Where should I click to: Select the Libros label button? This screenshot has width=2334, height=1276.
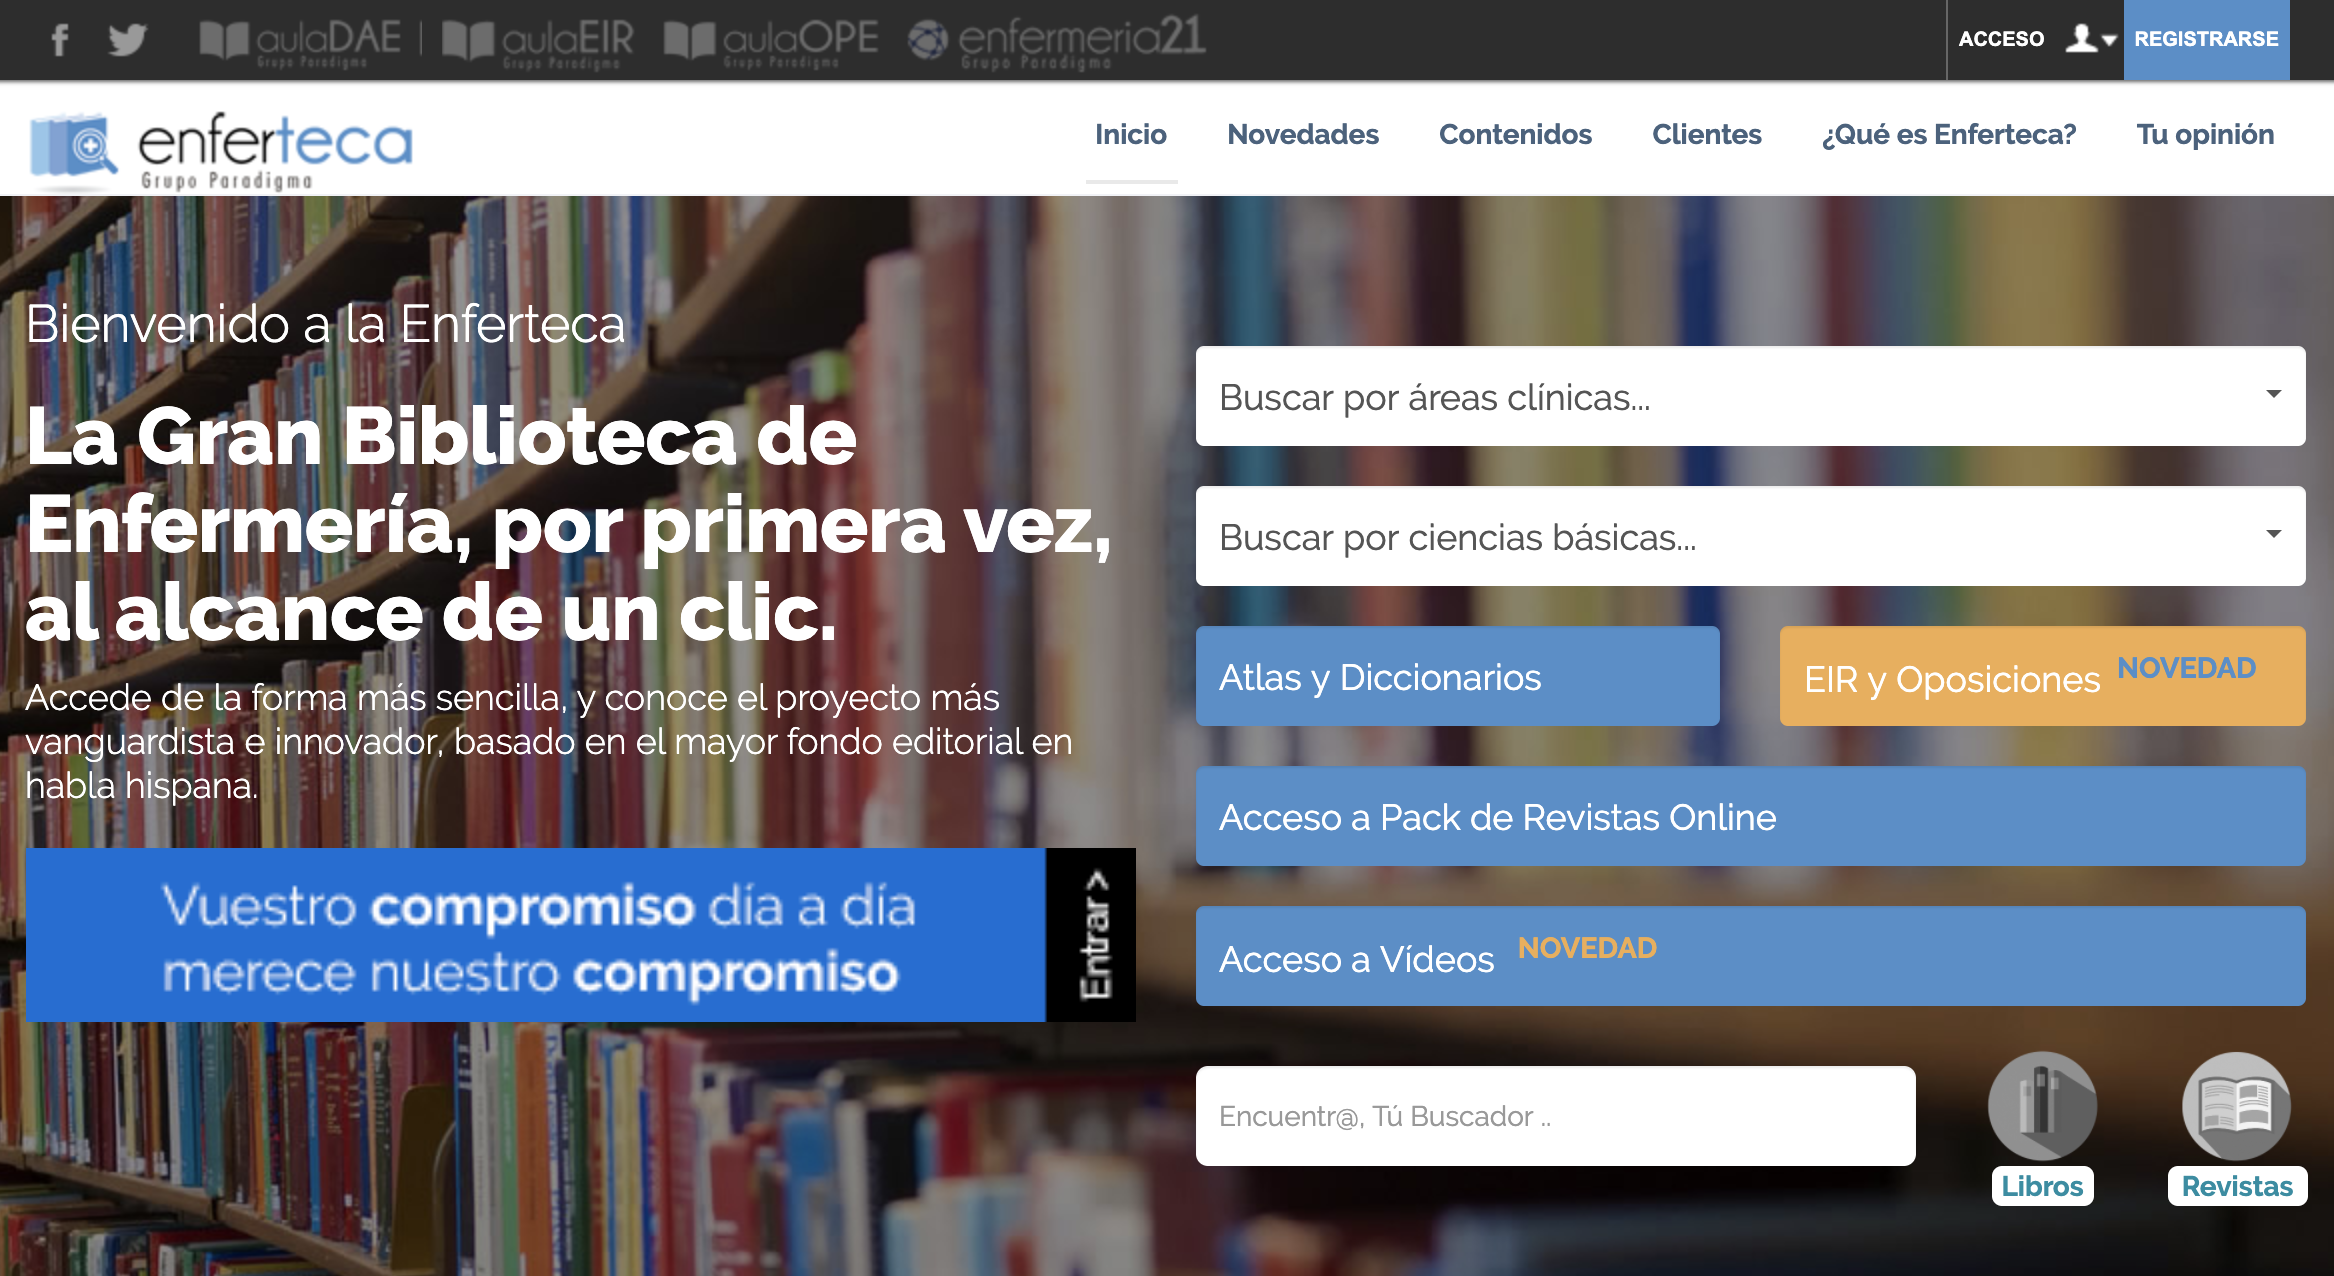[x=2042, y=1186]
